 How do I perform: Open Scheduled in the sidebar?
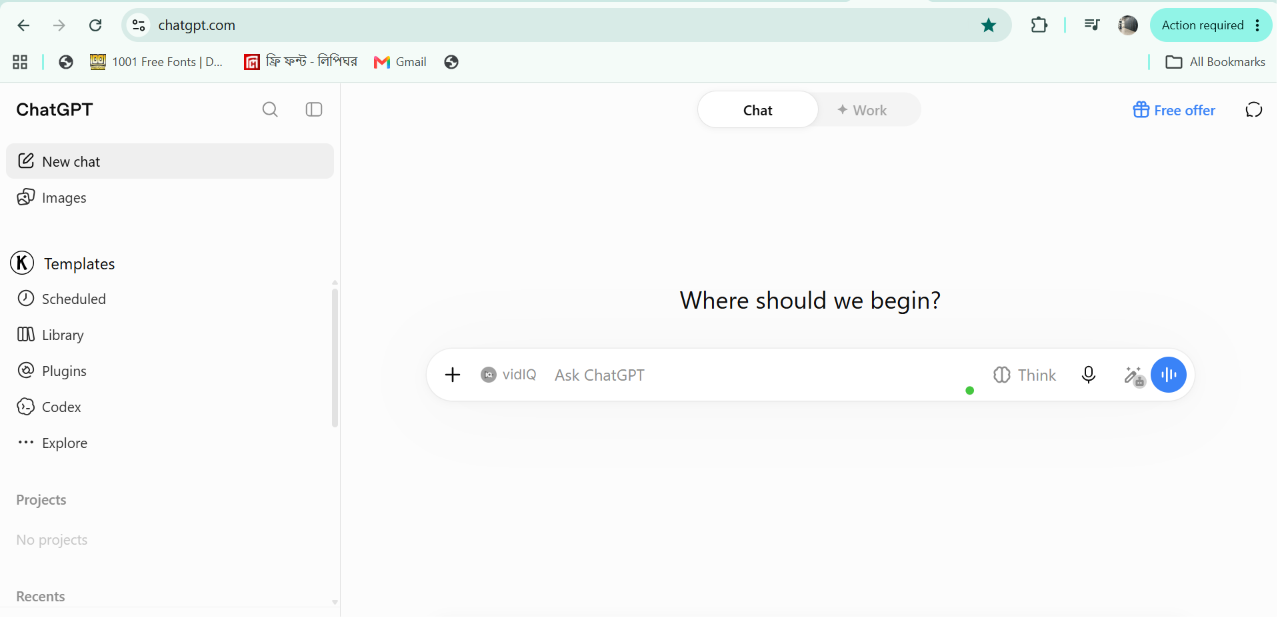click(x=170, y=299)
